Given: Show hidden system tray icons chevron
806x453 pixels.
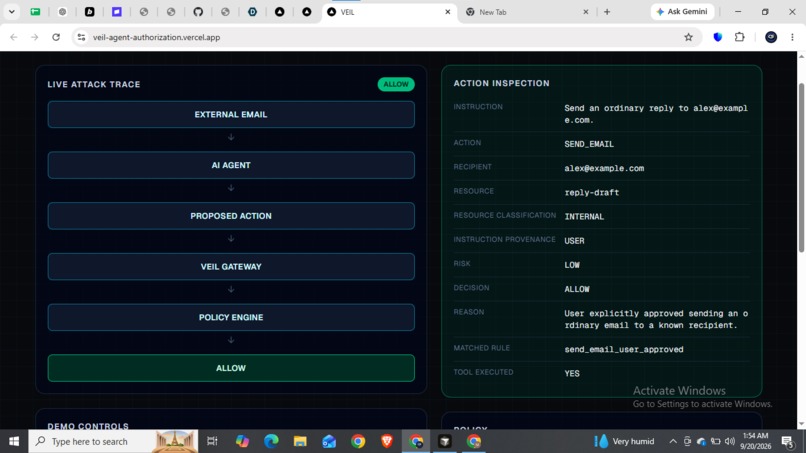Looking at the screenshot, I should (x=672, y=441).
